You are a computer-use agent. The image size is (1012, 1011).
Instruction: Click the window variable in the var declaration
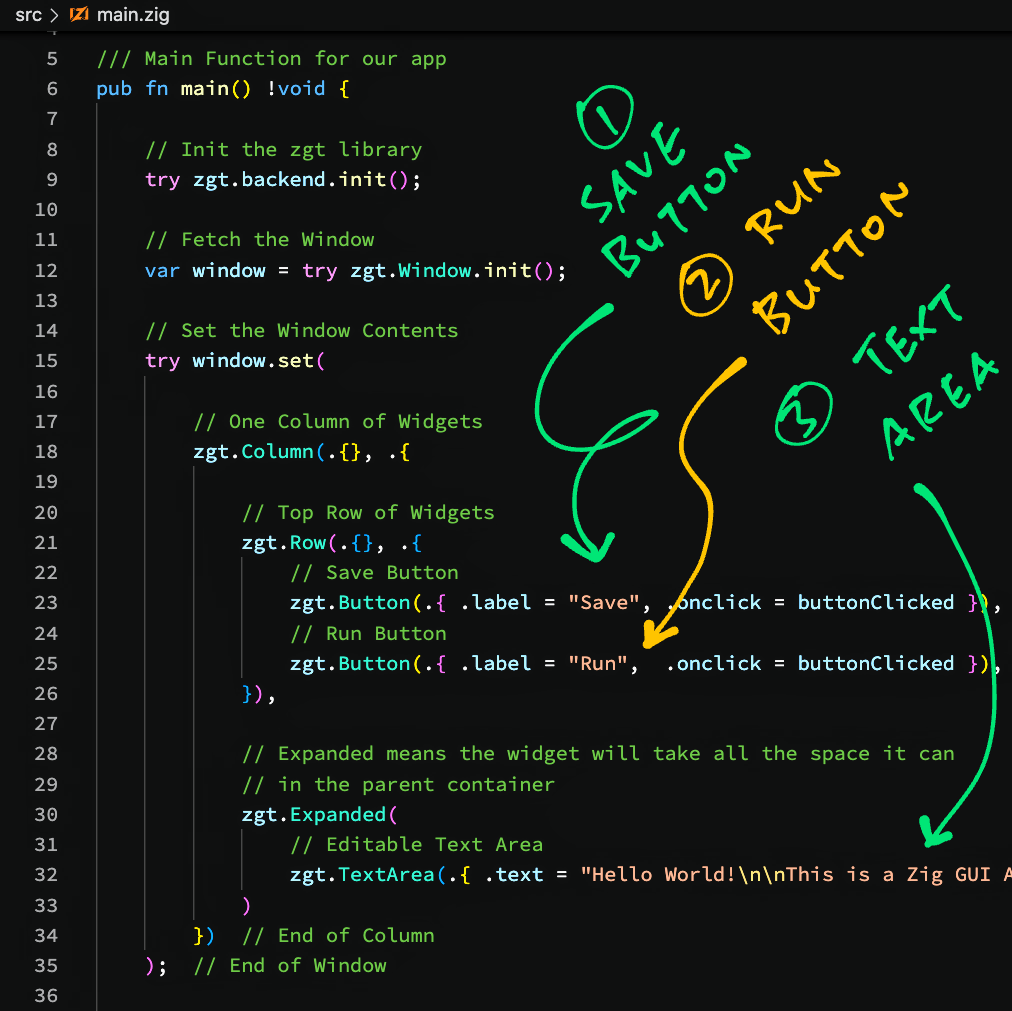[229, 271]
